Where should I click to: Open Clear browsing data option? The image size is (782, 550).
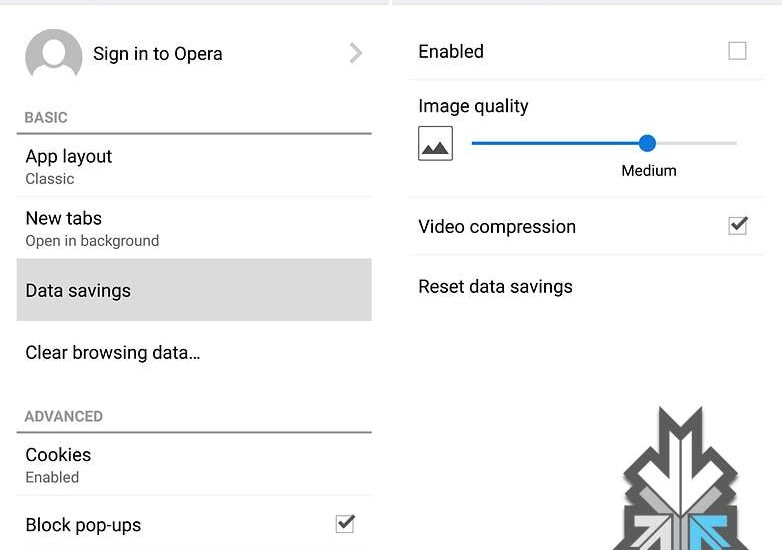[112, 353]
